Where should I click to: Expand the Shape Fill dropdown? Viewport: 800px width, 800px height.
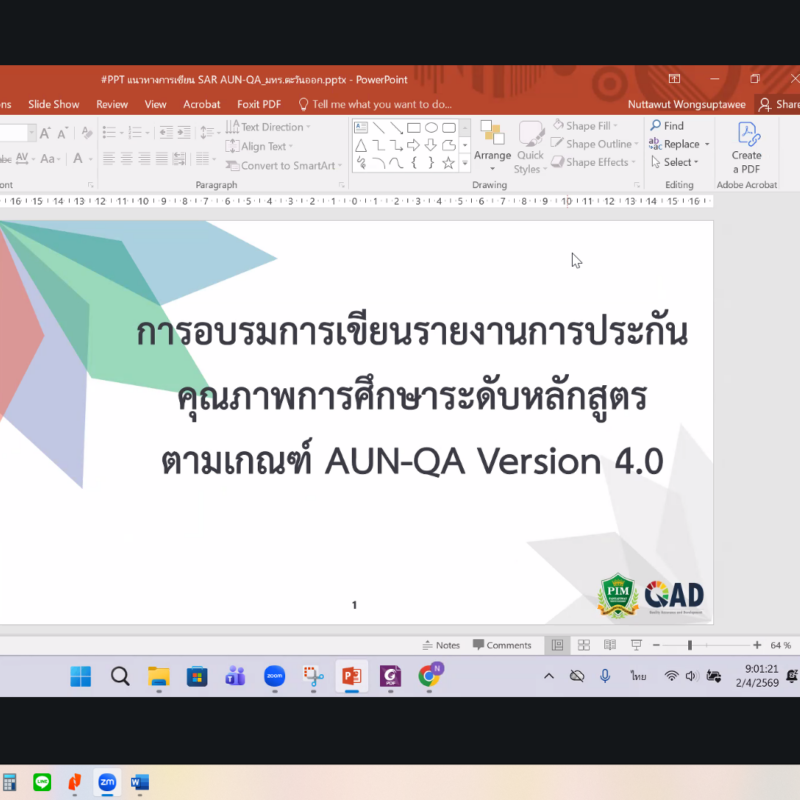click(616, 127)
